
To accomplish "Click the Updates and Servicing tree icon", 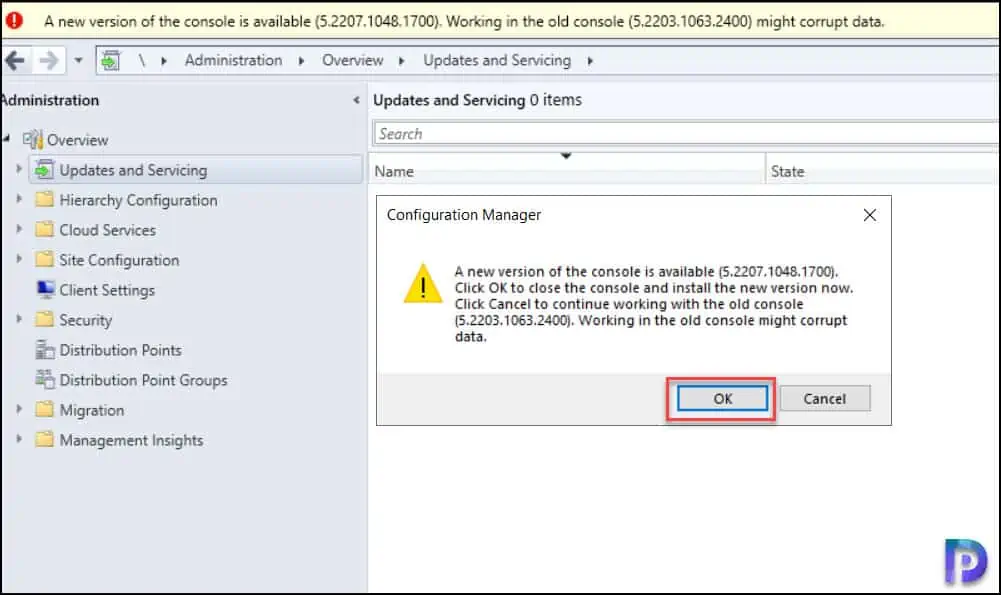I will pos(44,169).
